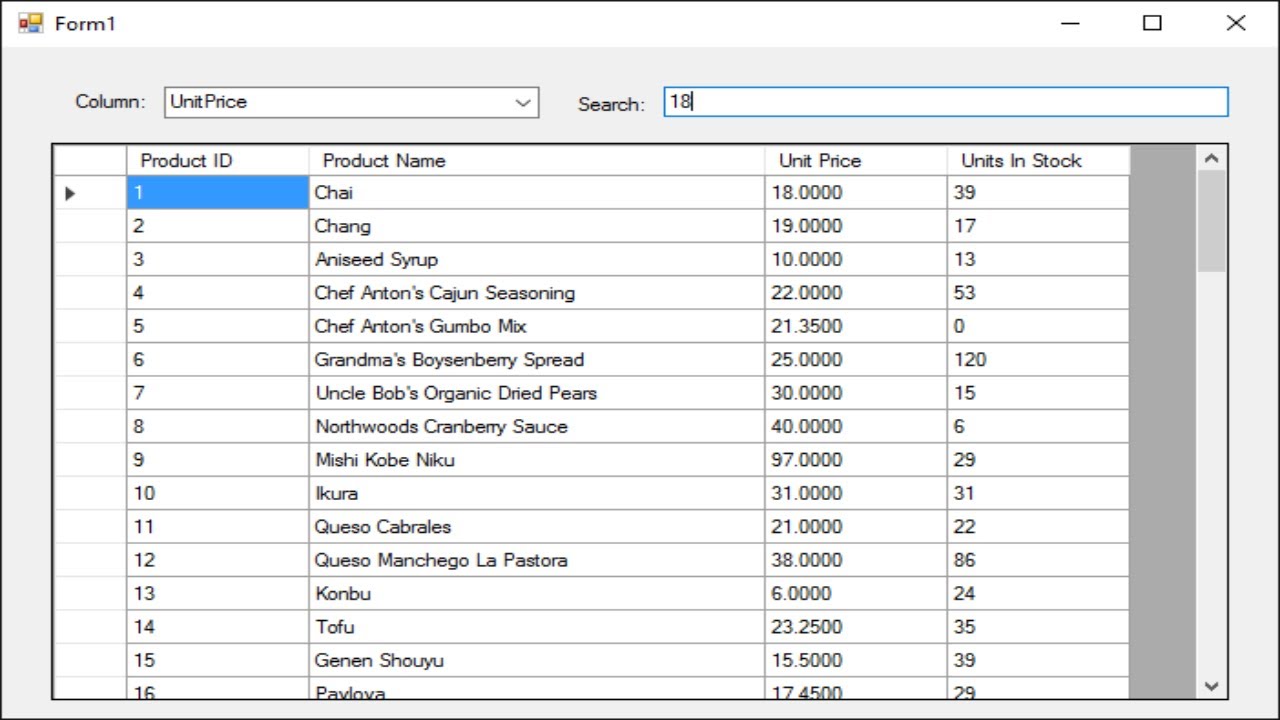Click the vertical scrollbar thumb
The height and width of the screenshot is (720, 1280).
[x=1211, y=221]
